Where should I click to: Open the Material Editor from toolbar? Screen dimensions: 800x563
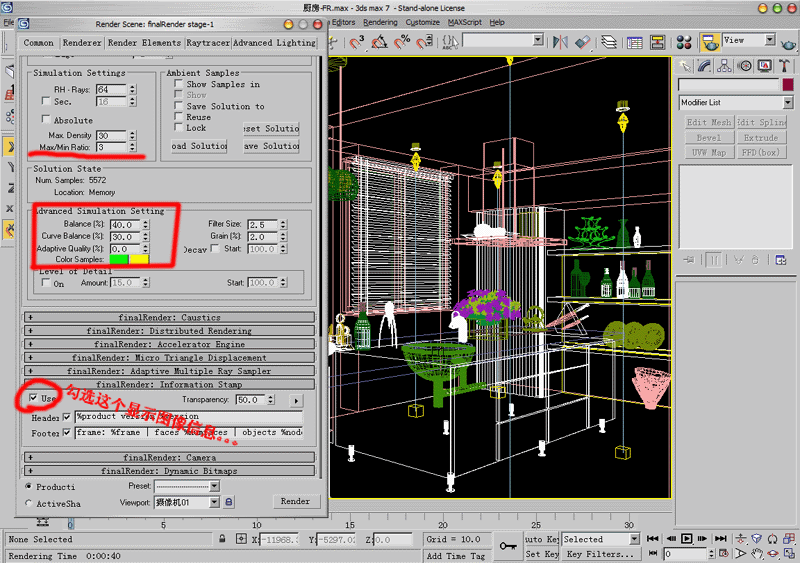pos(685,42)
